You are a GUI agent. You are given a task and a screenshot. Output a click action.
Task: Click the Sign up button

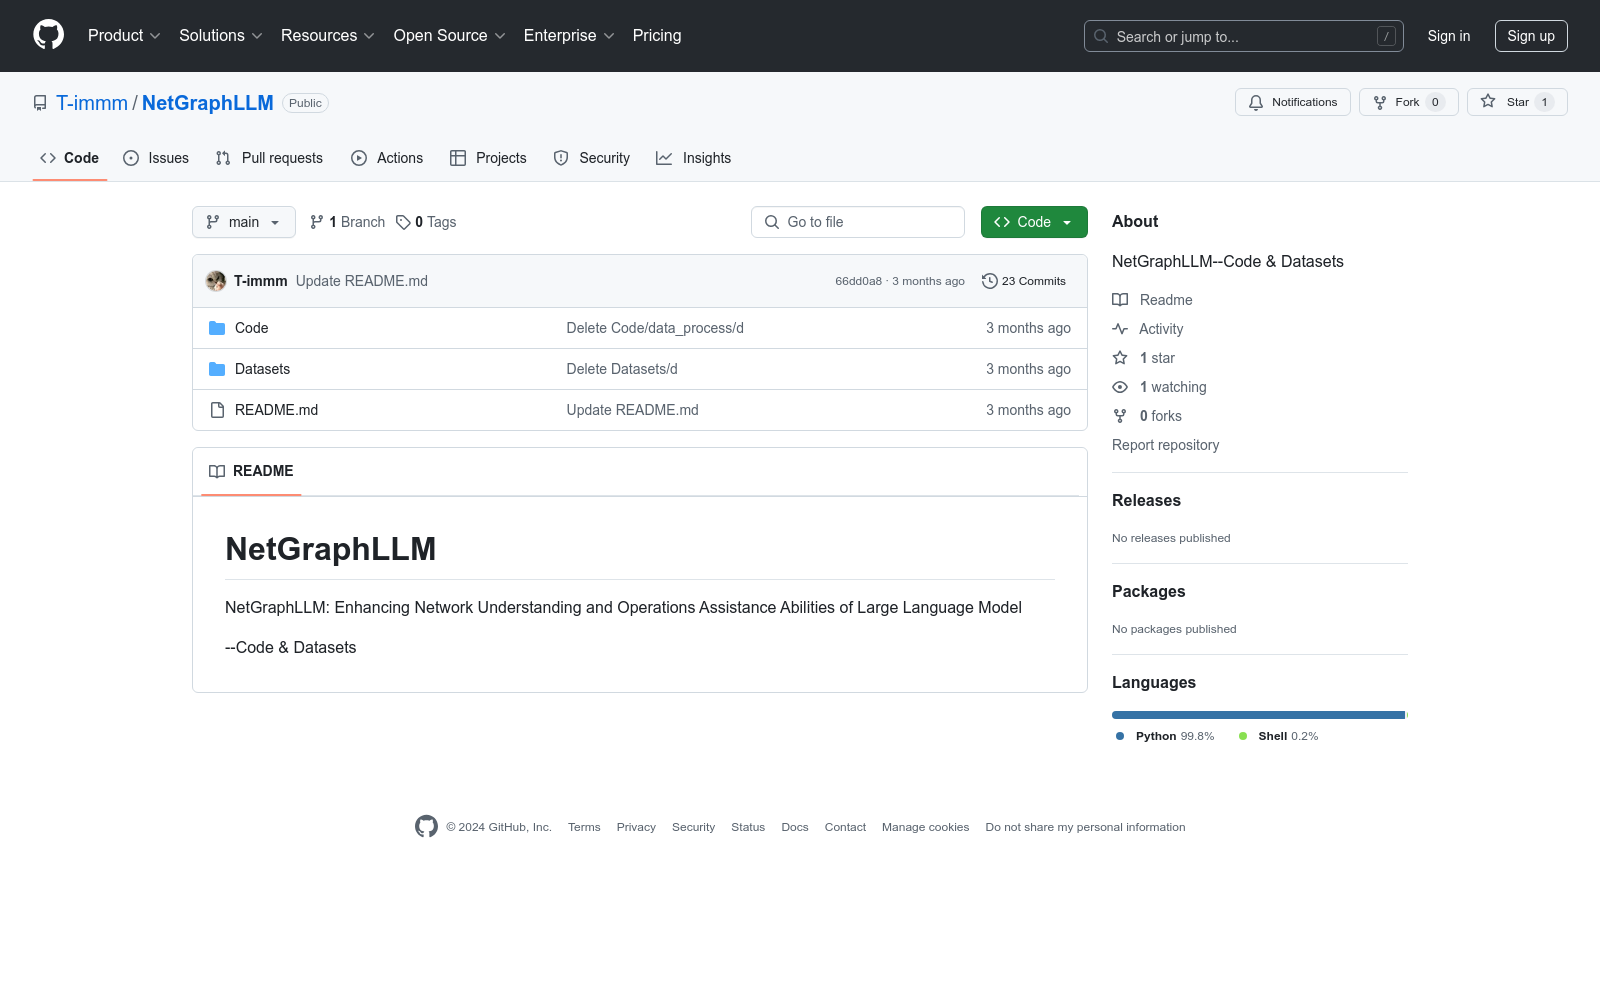pyautogui.click(x=1531, y=36)
